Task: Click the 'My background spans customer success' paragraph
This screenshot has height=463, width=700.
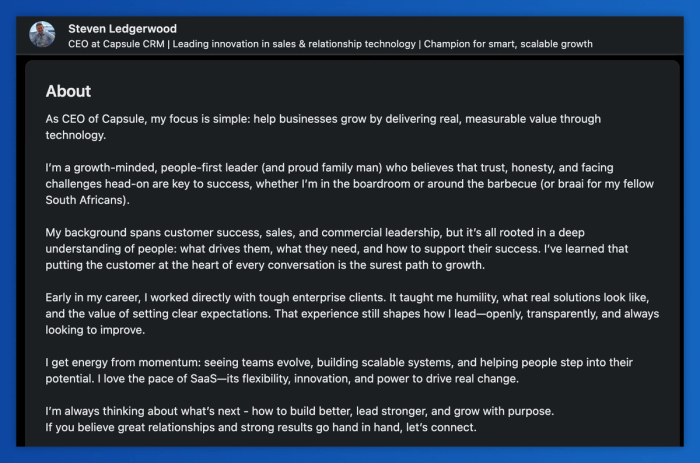Action: point(337,249)
